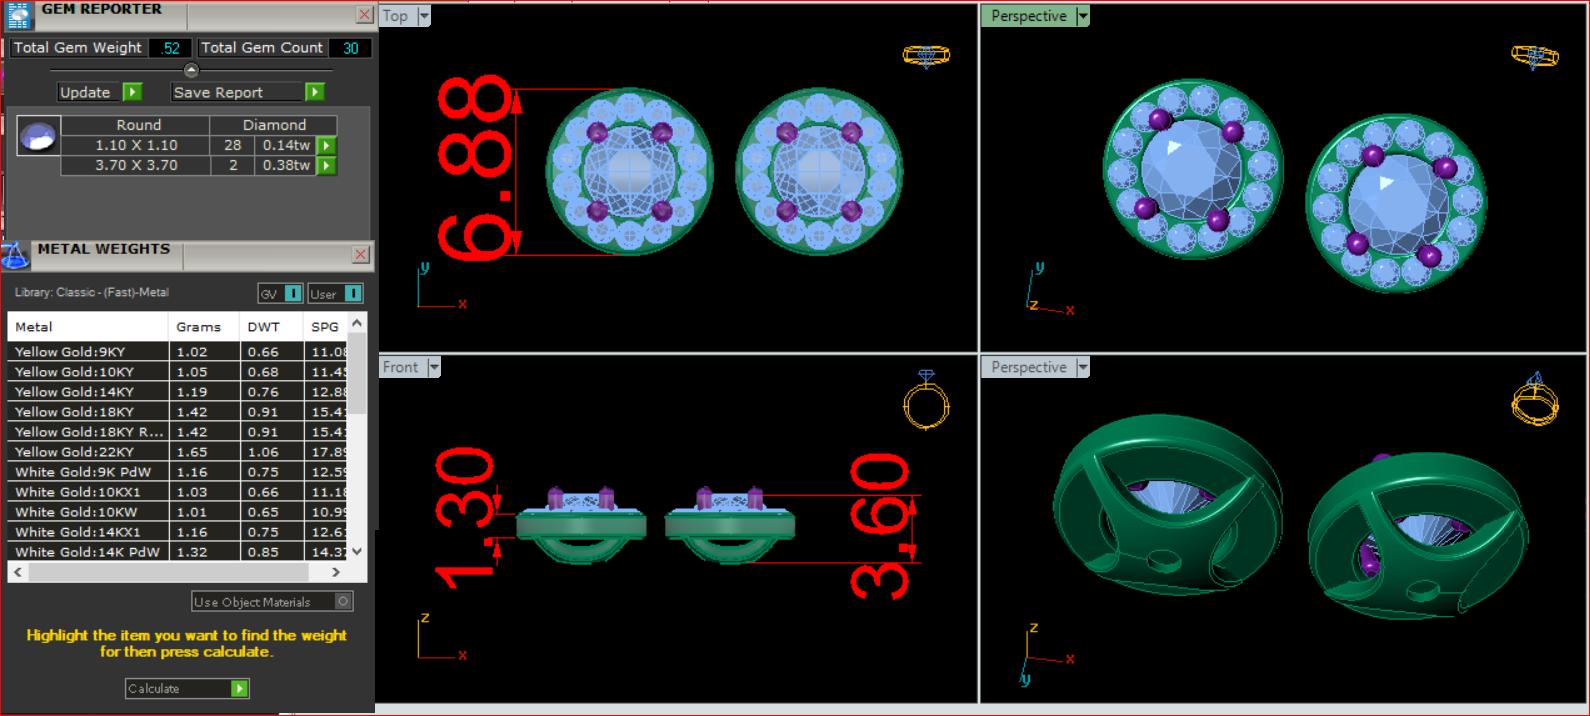Open the Top viewport dropdown menu
Viewport: 1590px width, 716px height.
point(424,16)
